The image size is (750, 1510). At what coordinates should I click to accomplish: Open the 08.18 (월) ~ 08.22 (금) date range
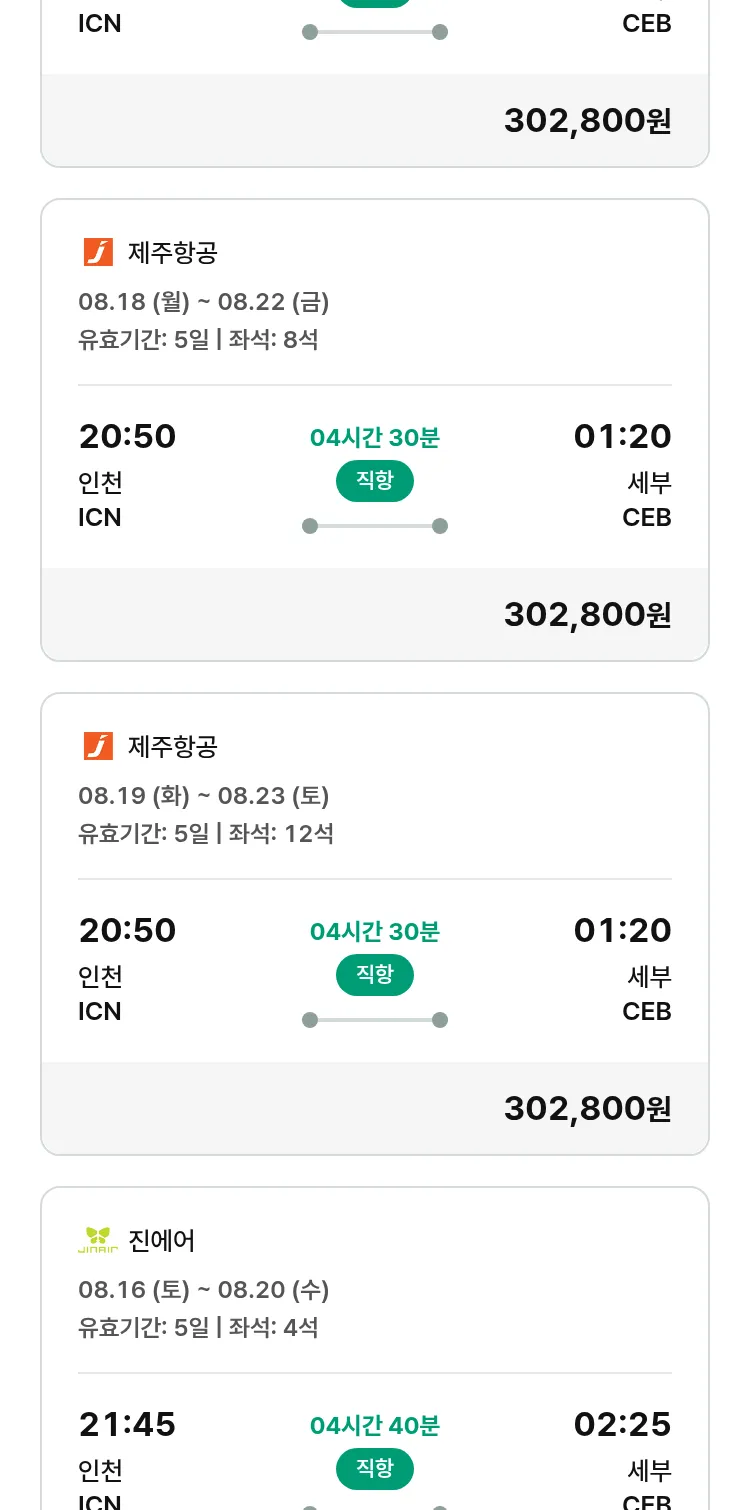(204, 301)
